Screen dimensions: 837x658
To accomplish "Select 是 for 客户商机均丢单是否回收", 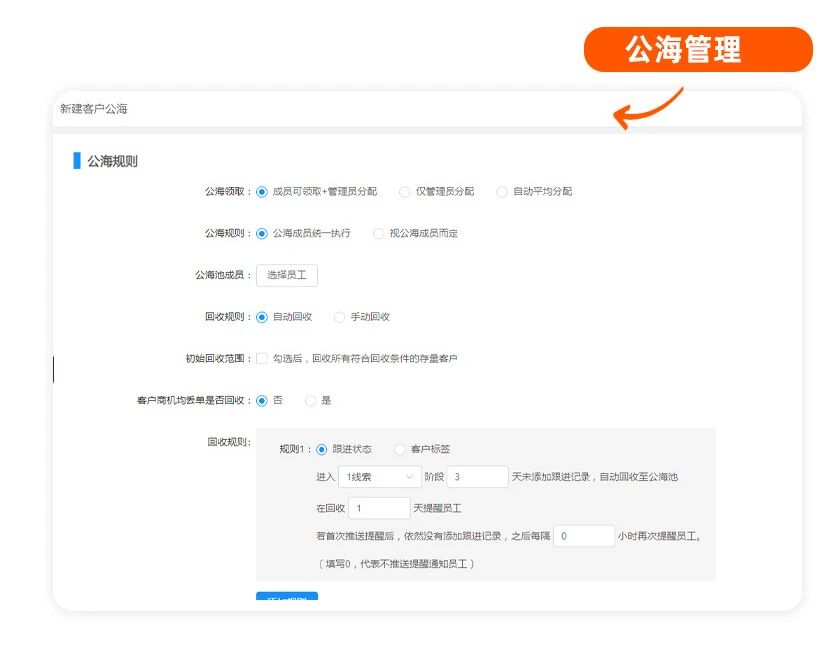I will [x=310, y=401].
